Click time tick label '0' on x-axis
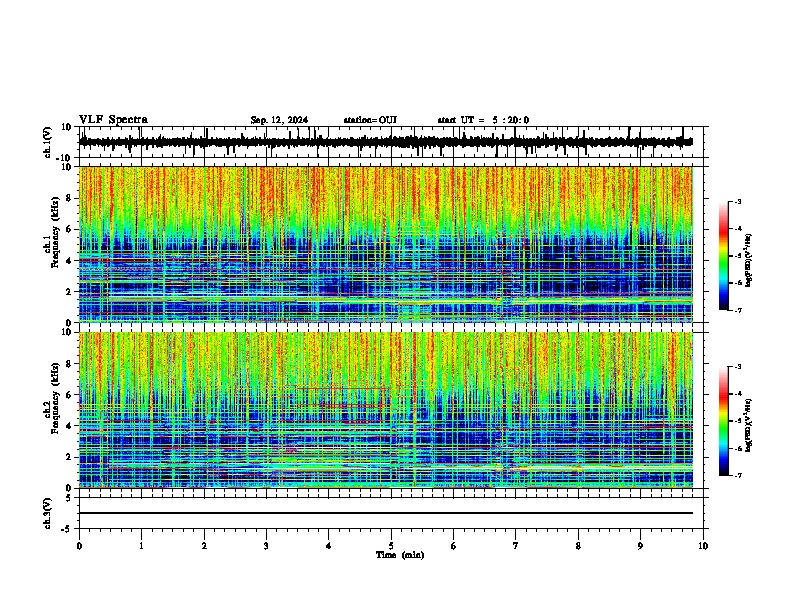 (x=79, y=546)
